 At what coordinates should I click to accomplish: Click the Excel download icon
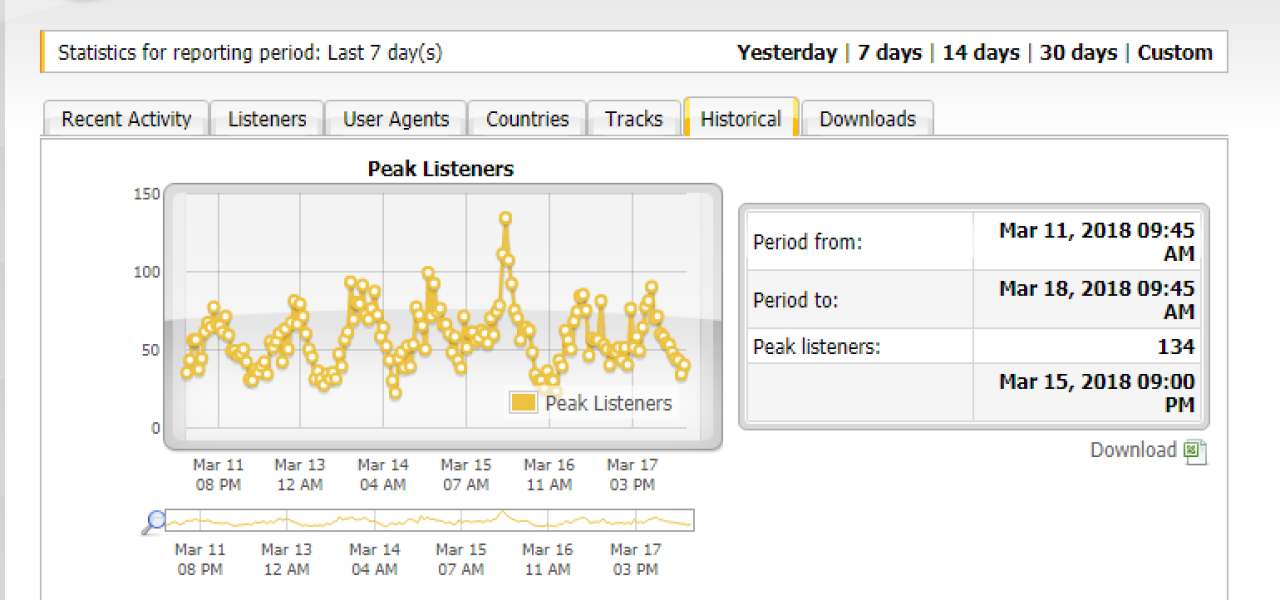(x=1195, y=452)
